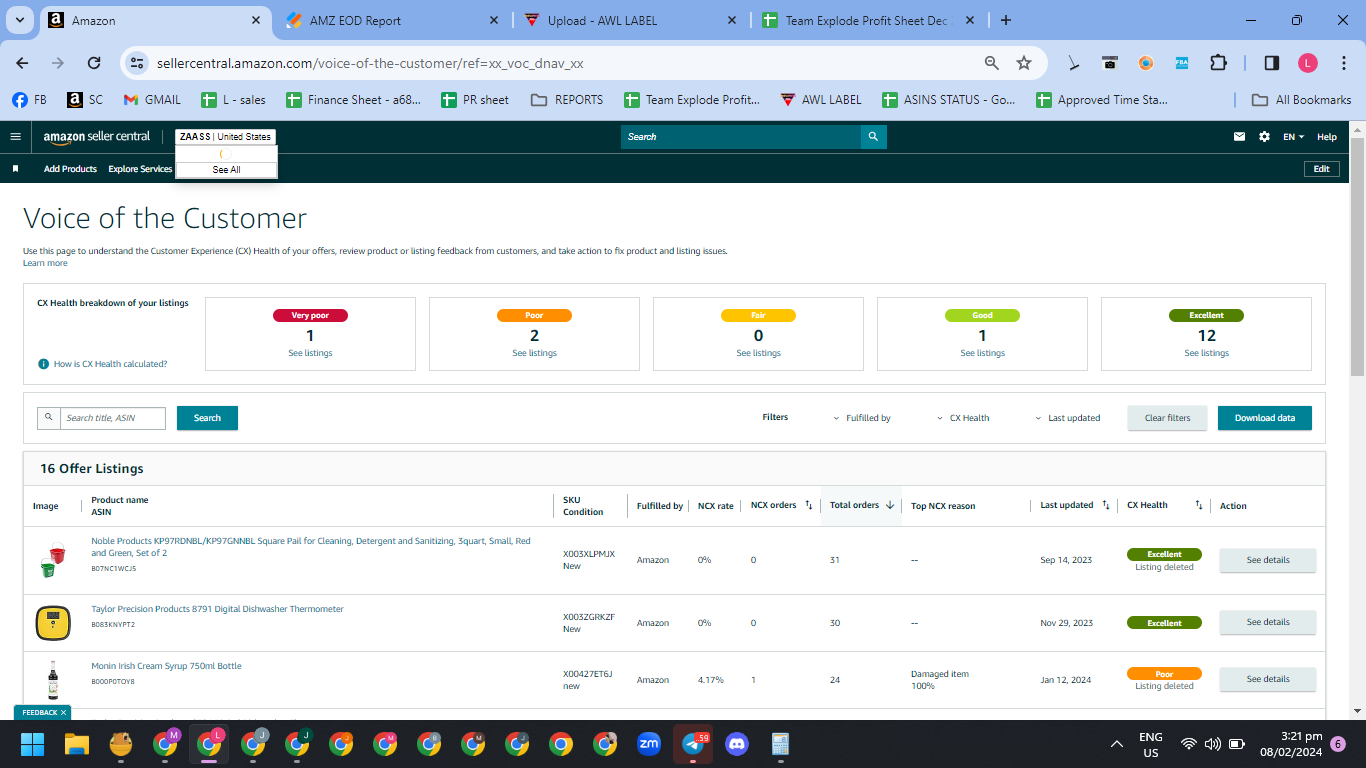The image size is (1366, 768).
Task: Click the magnifier button in the top search bar
Action: (873, 137)
